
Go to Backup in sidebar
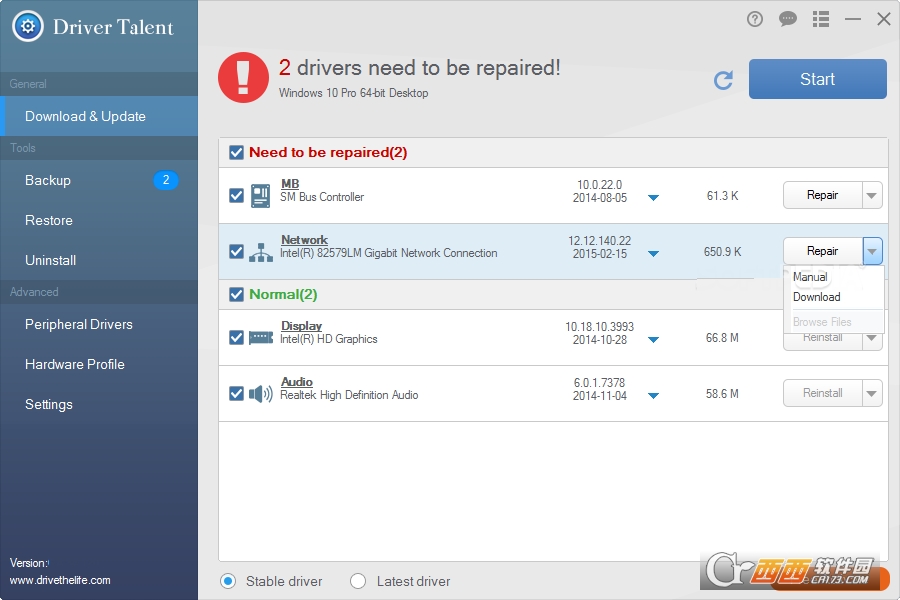99,180
